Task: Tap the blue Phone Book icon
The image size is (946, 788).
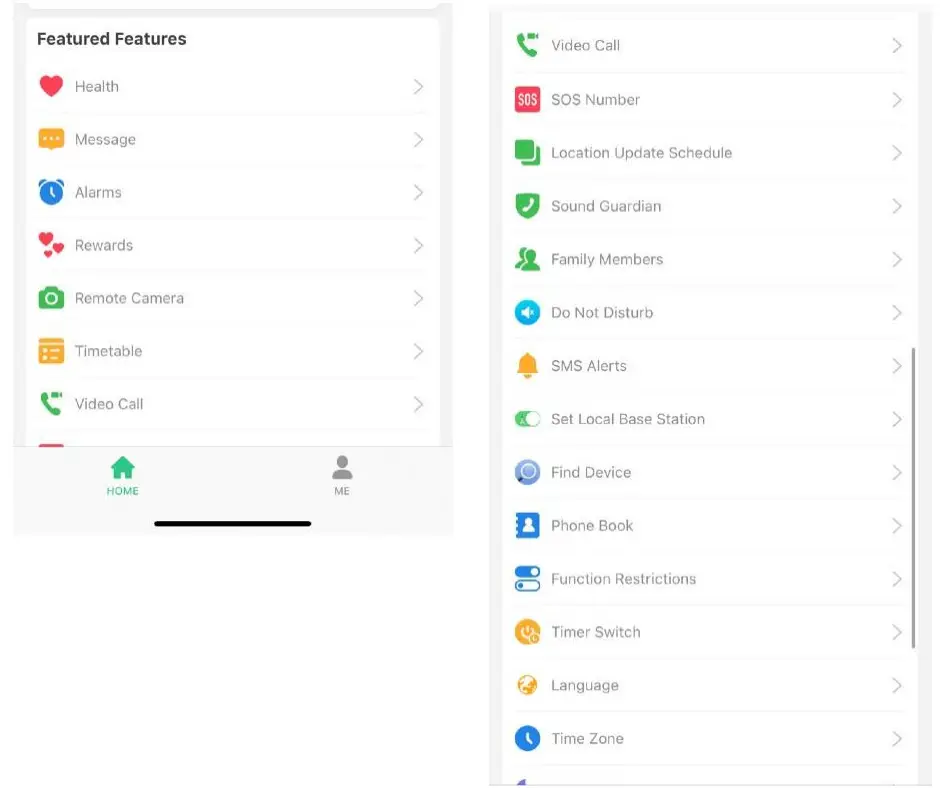Action: (527, 526)
